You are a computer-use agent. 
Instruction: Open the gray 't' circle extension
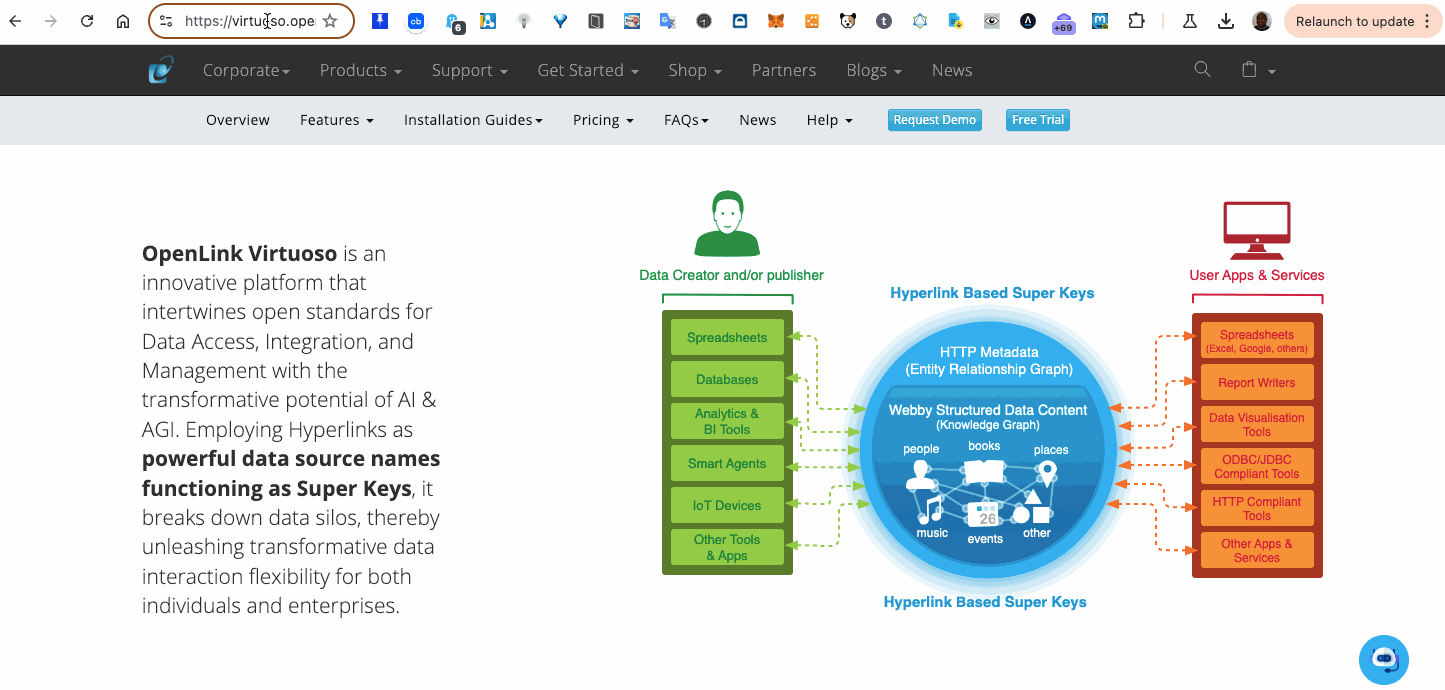point(883,20)
